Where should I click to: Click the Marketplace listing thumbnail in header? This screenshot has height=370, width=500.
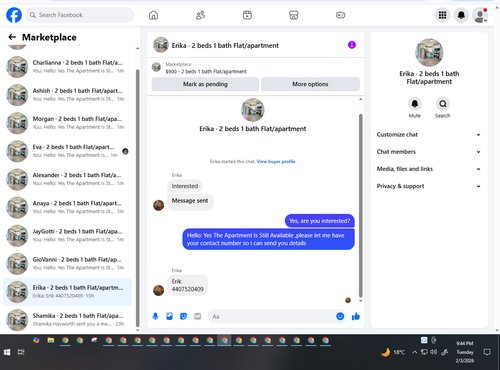(x=156, y=67)
